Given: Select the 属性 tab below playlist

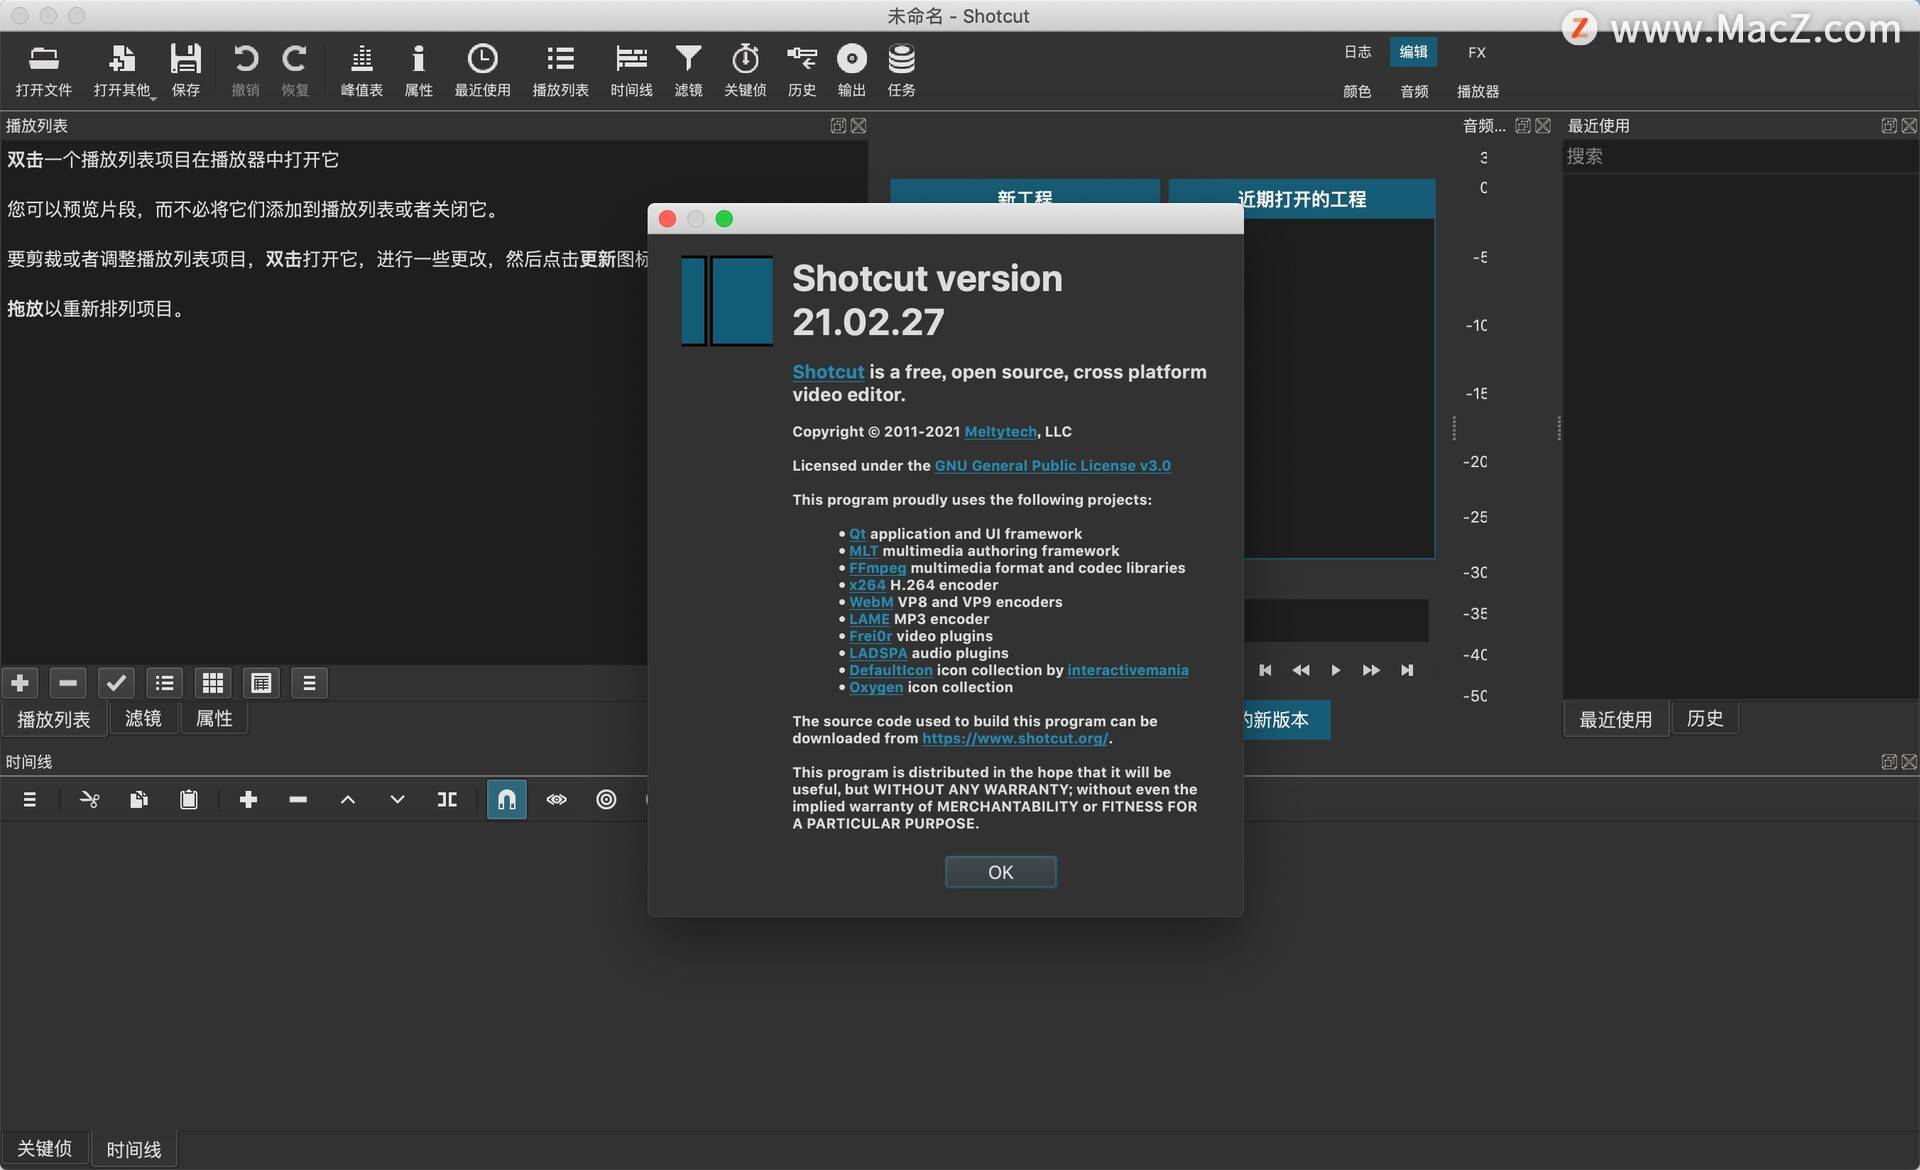Looking at the screenshot, I should (x=214, y=719).
